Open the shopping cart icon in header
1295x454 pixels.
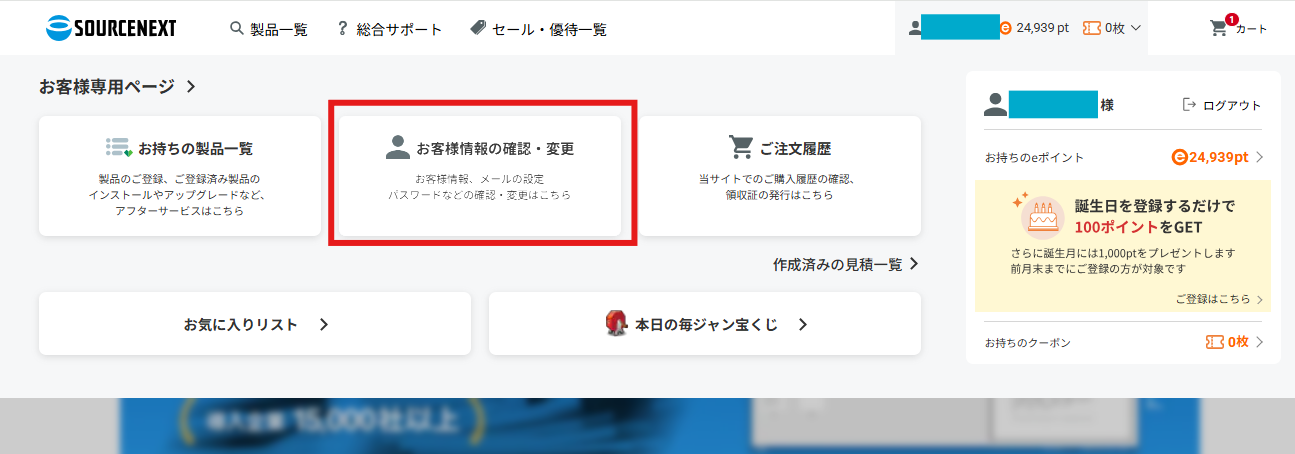pos(1219,28)
